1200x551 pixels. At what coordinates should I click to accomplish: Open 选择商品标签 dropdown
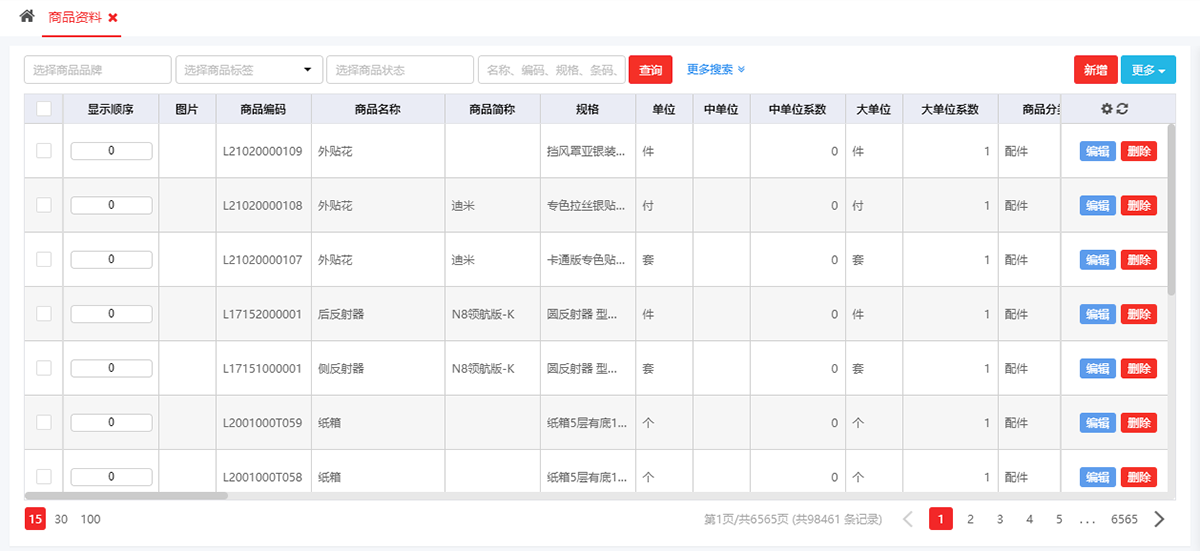pyautogui.click(x=249, y=70)
